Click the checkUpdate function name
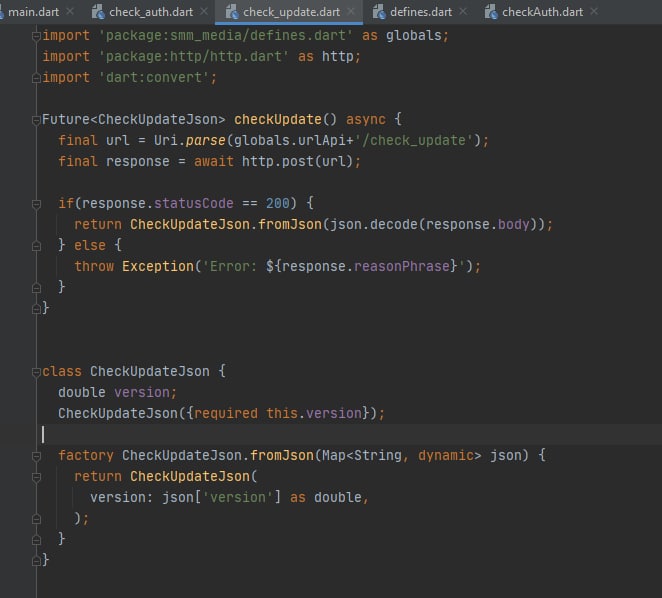This screenshot has height=598, width=662. coord(278,120)
